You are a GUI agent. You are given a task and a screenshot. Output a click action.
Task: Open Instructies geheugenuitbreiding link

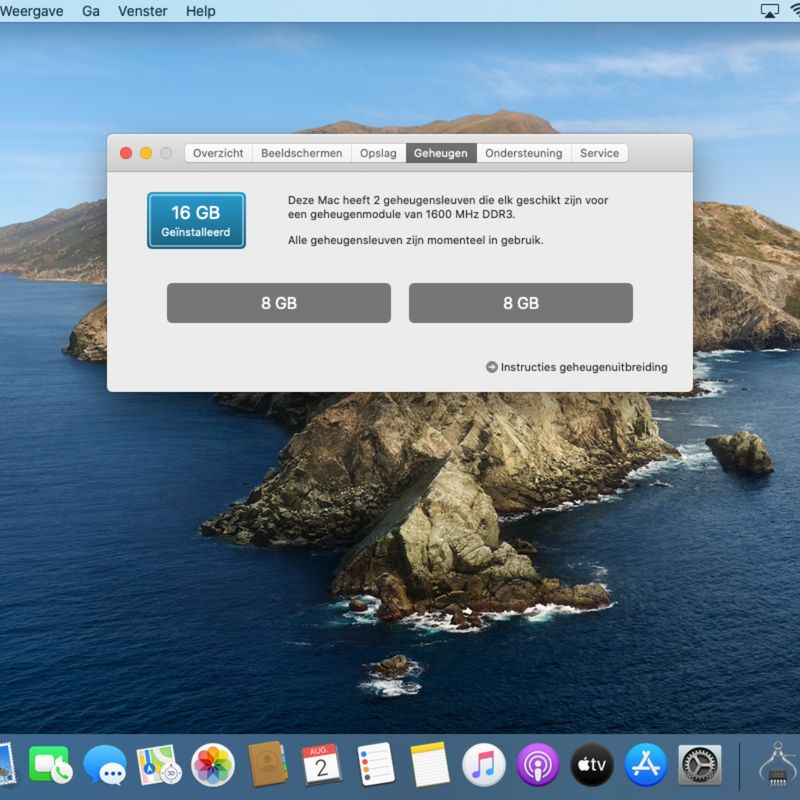point(584,367)
